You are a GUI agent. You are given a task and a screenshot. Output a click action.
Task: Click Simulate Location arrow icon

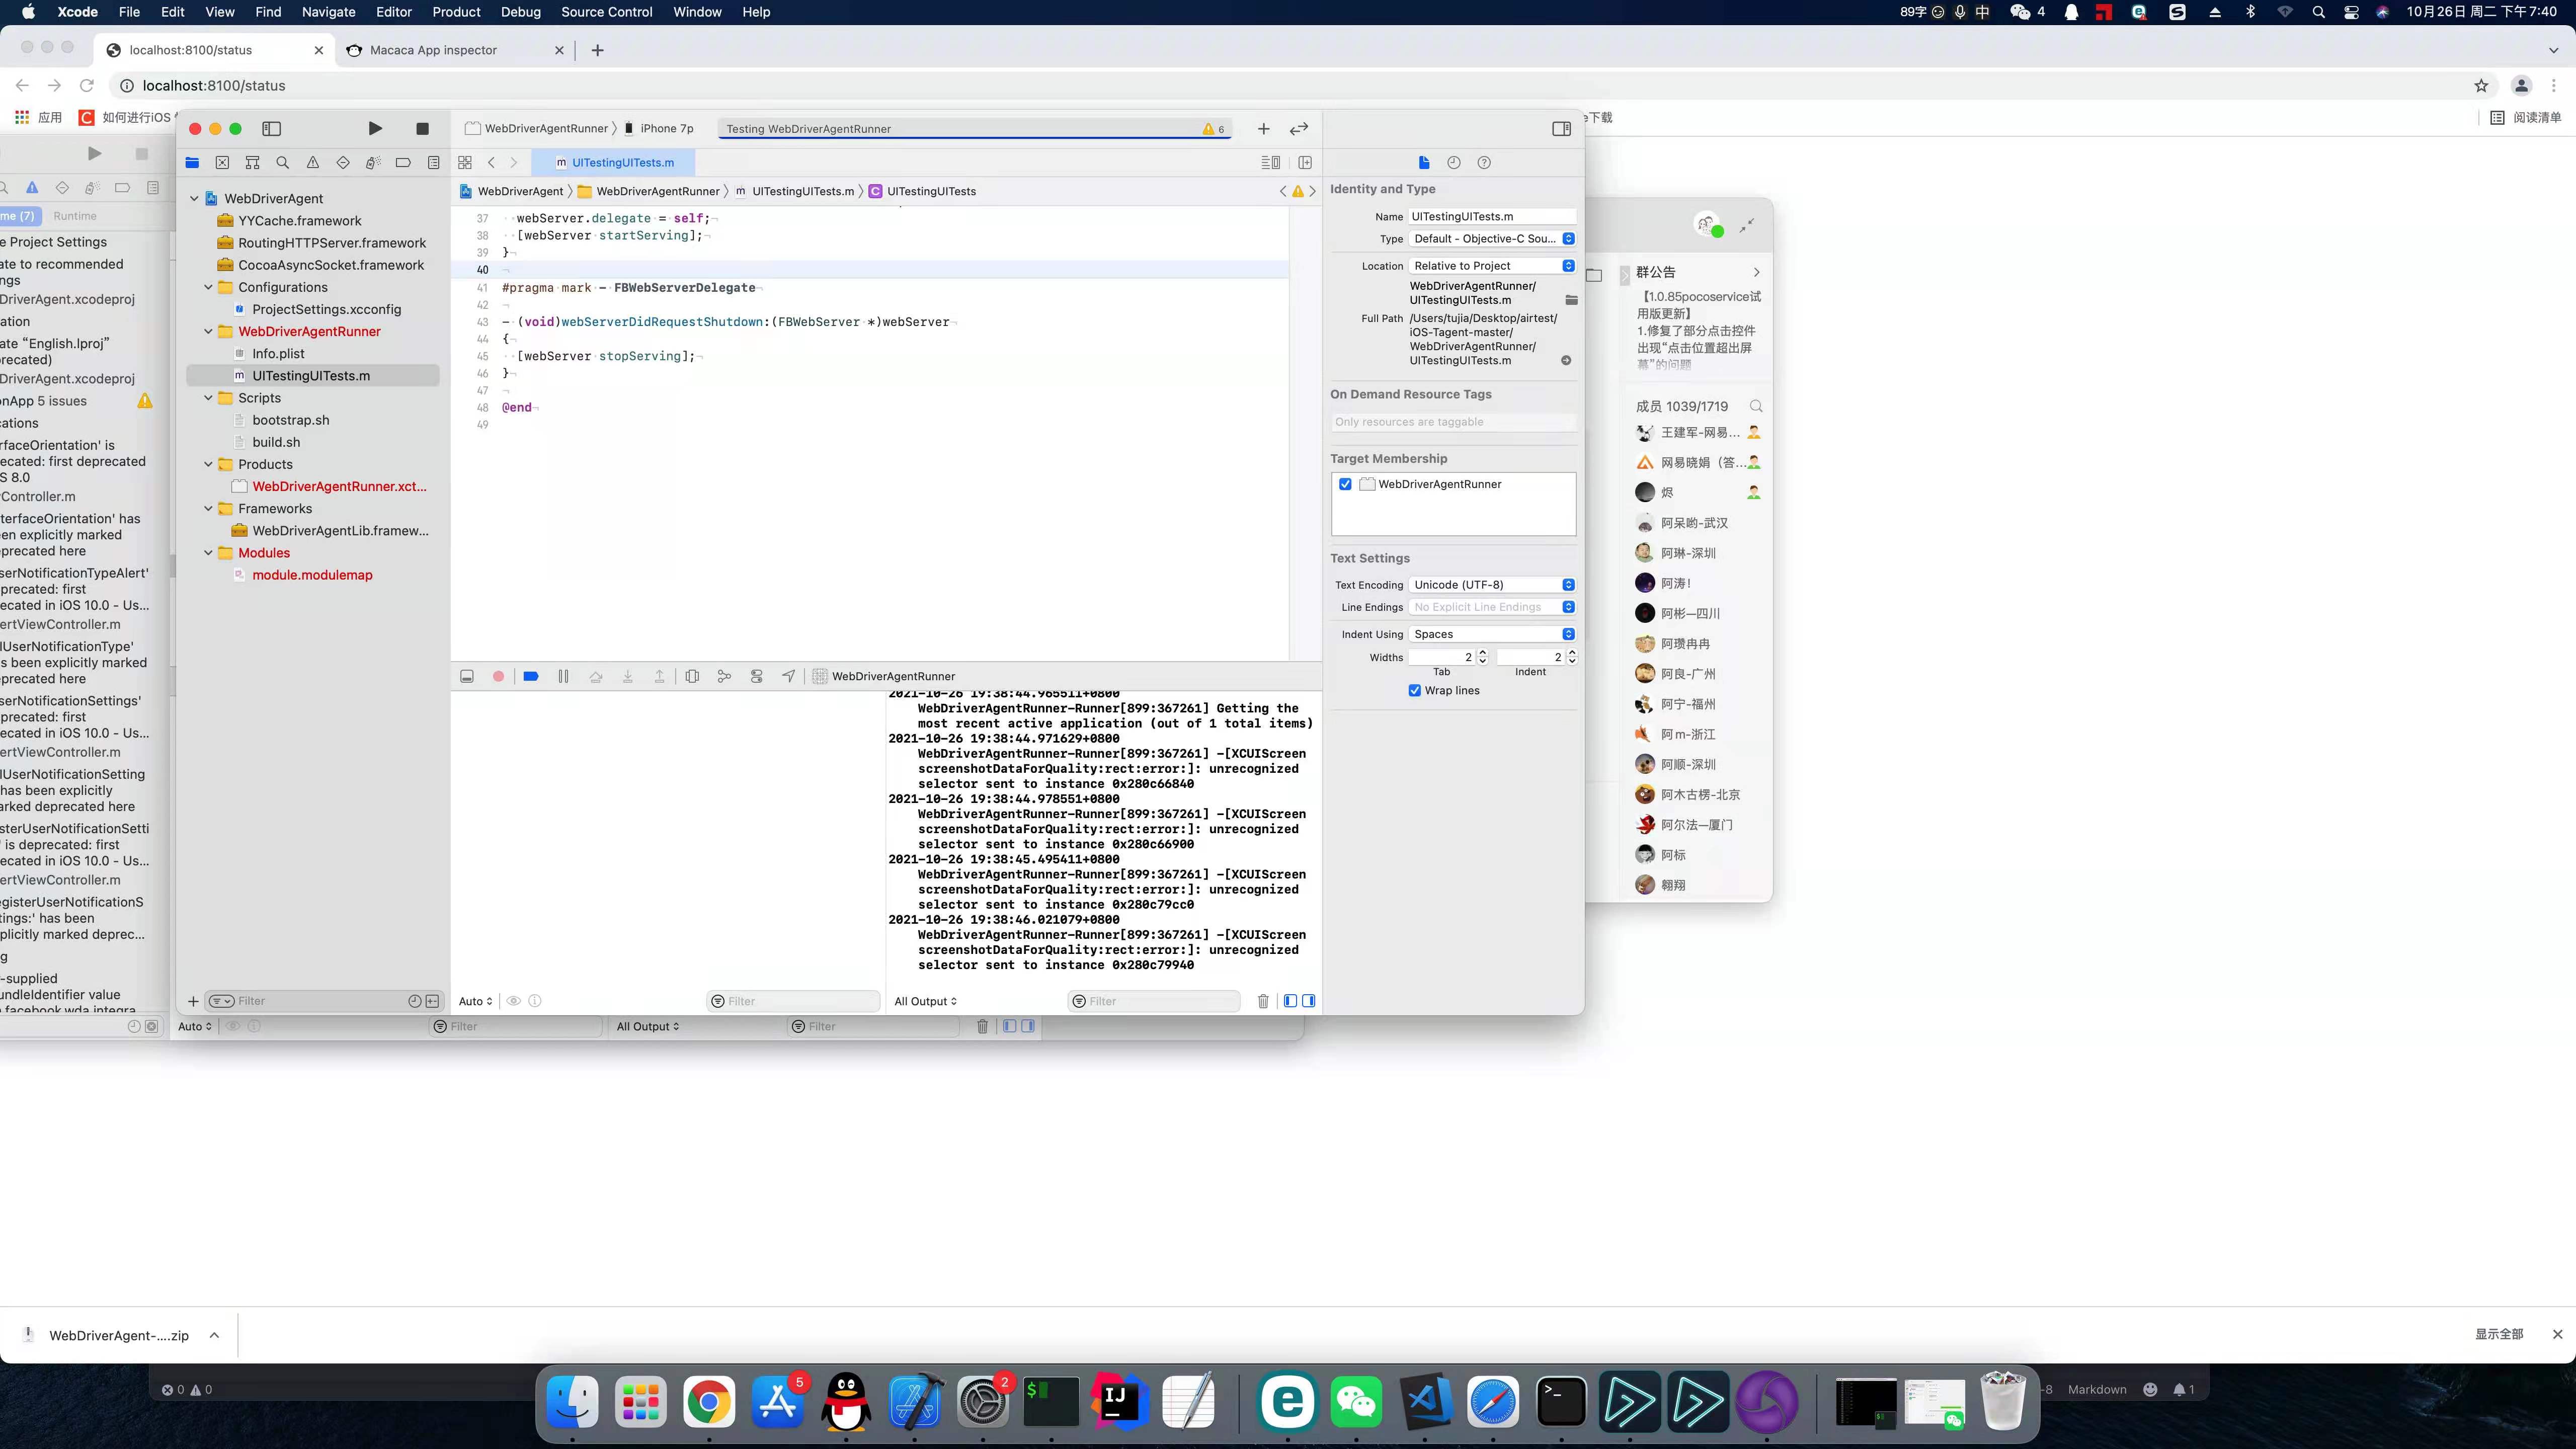[x=789, y=676]
